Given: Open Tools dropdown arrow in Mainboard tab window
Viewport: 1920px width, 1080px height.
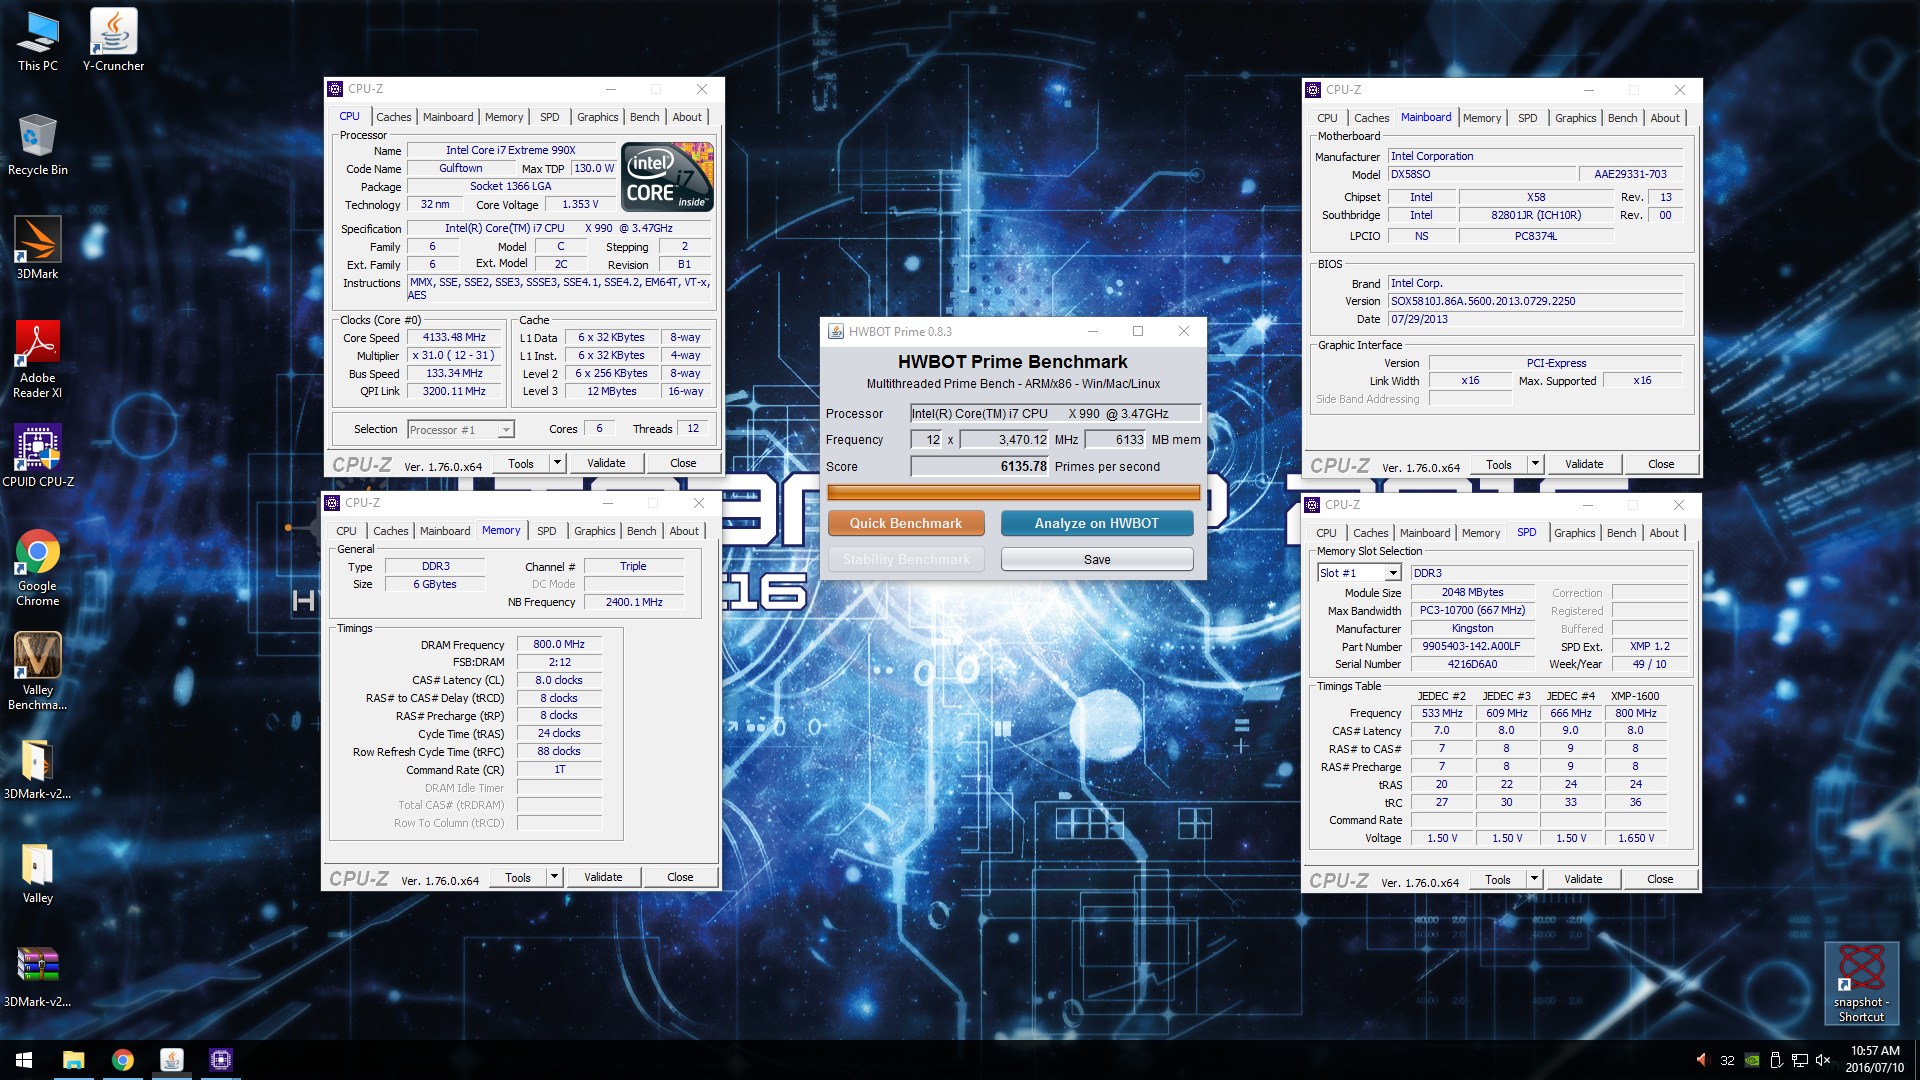Looking at the screenshot, I should [x=1535, y=464].
